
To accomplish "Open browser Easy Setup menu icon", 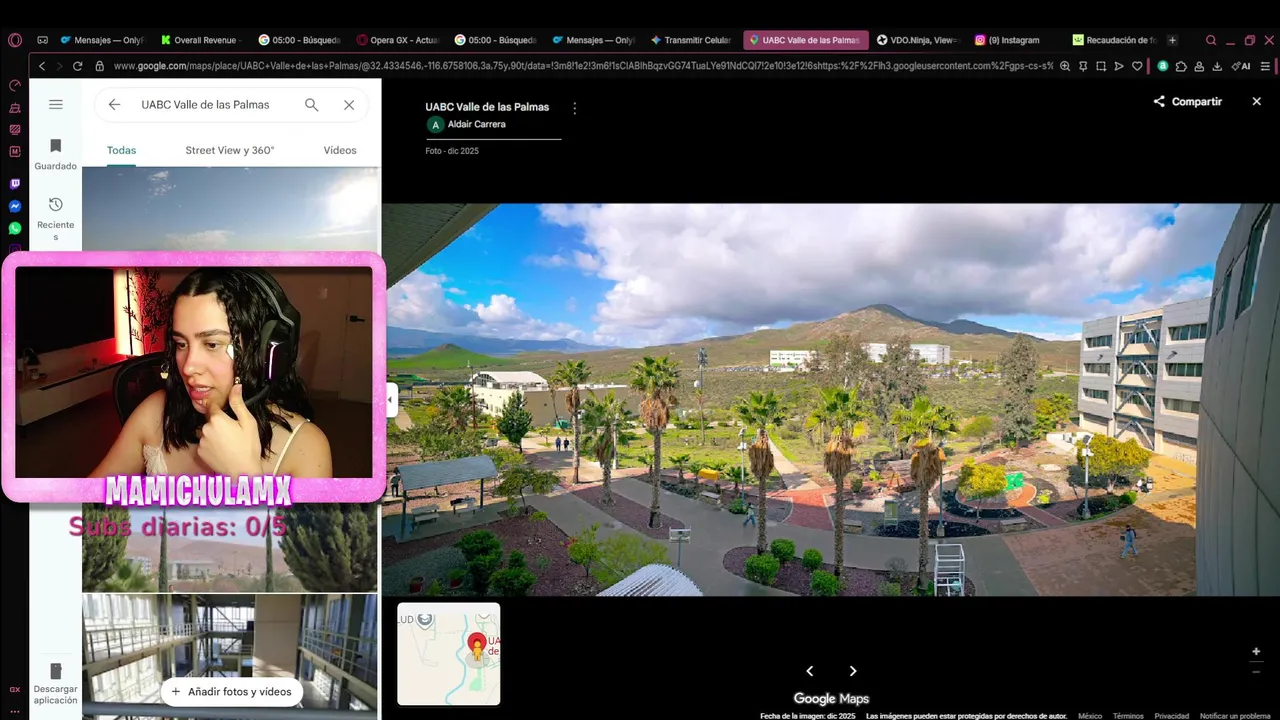I will coord(1266,66).
